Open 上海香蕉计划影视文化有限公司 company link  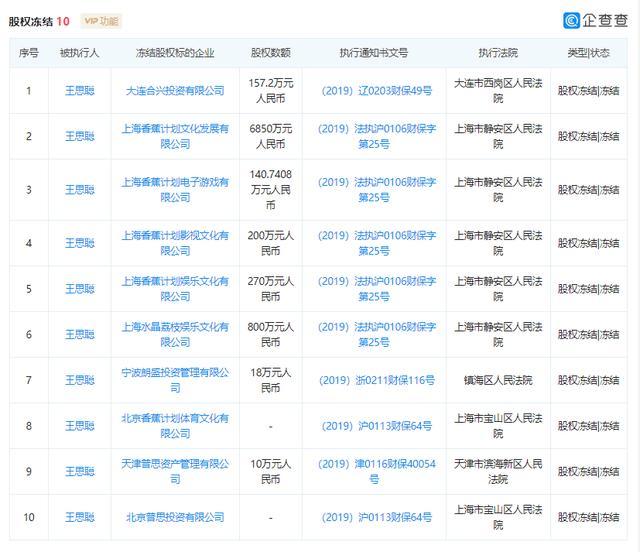pyautogui.click(x=175, y=243)
